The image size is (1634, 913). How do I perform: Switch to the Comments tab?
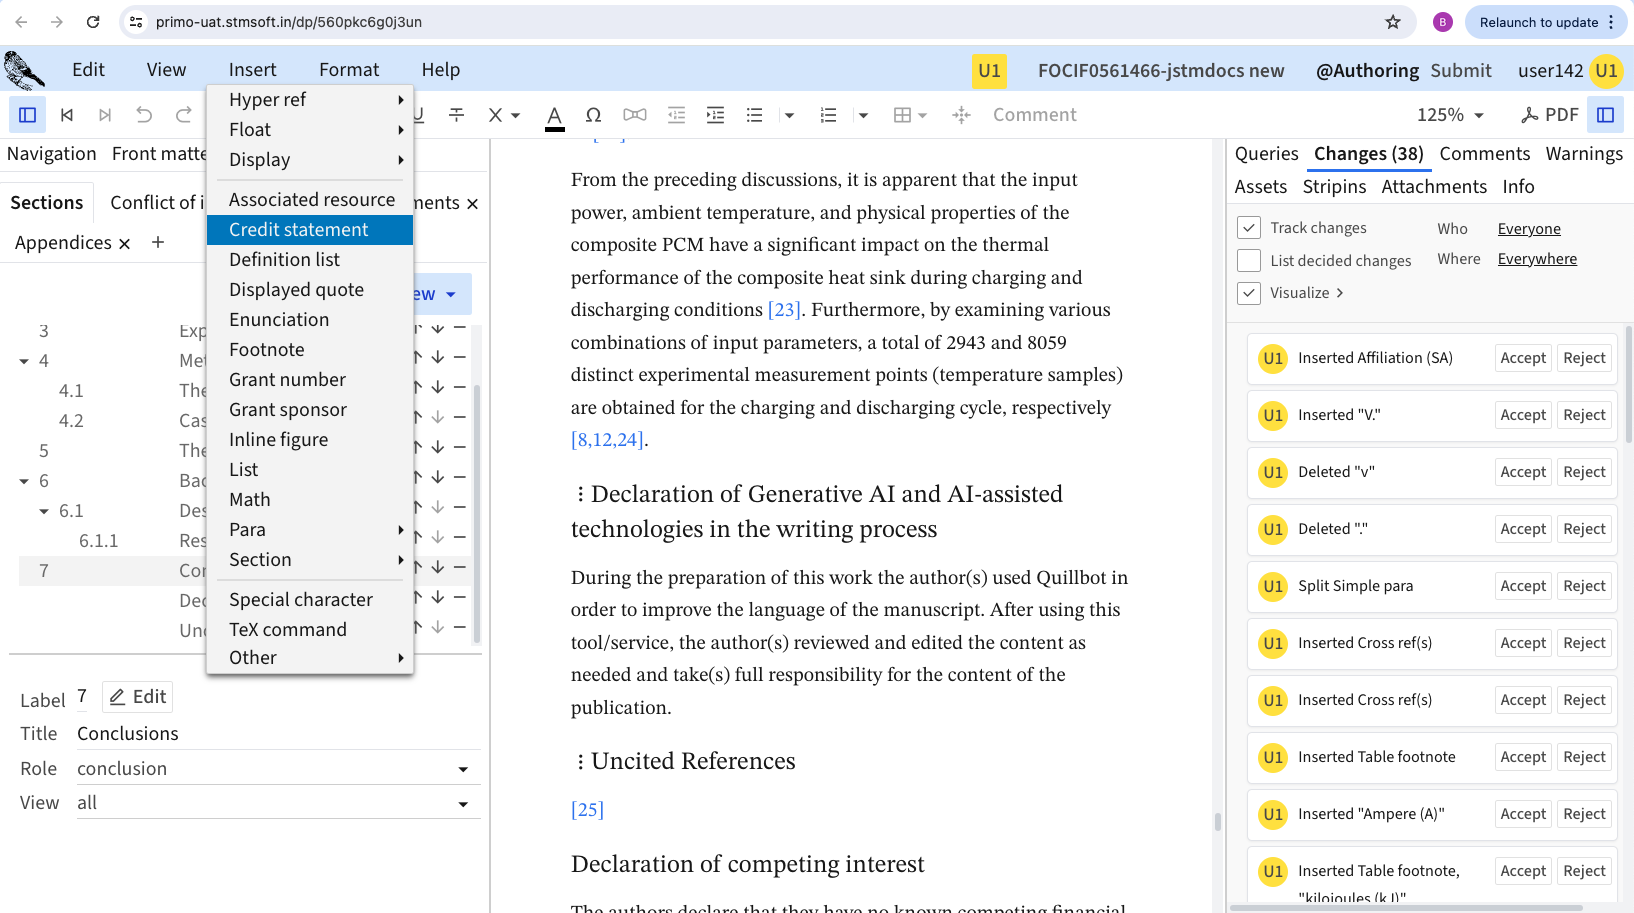tap(1484, 154)
